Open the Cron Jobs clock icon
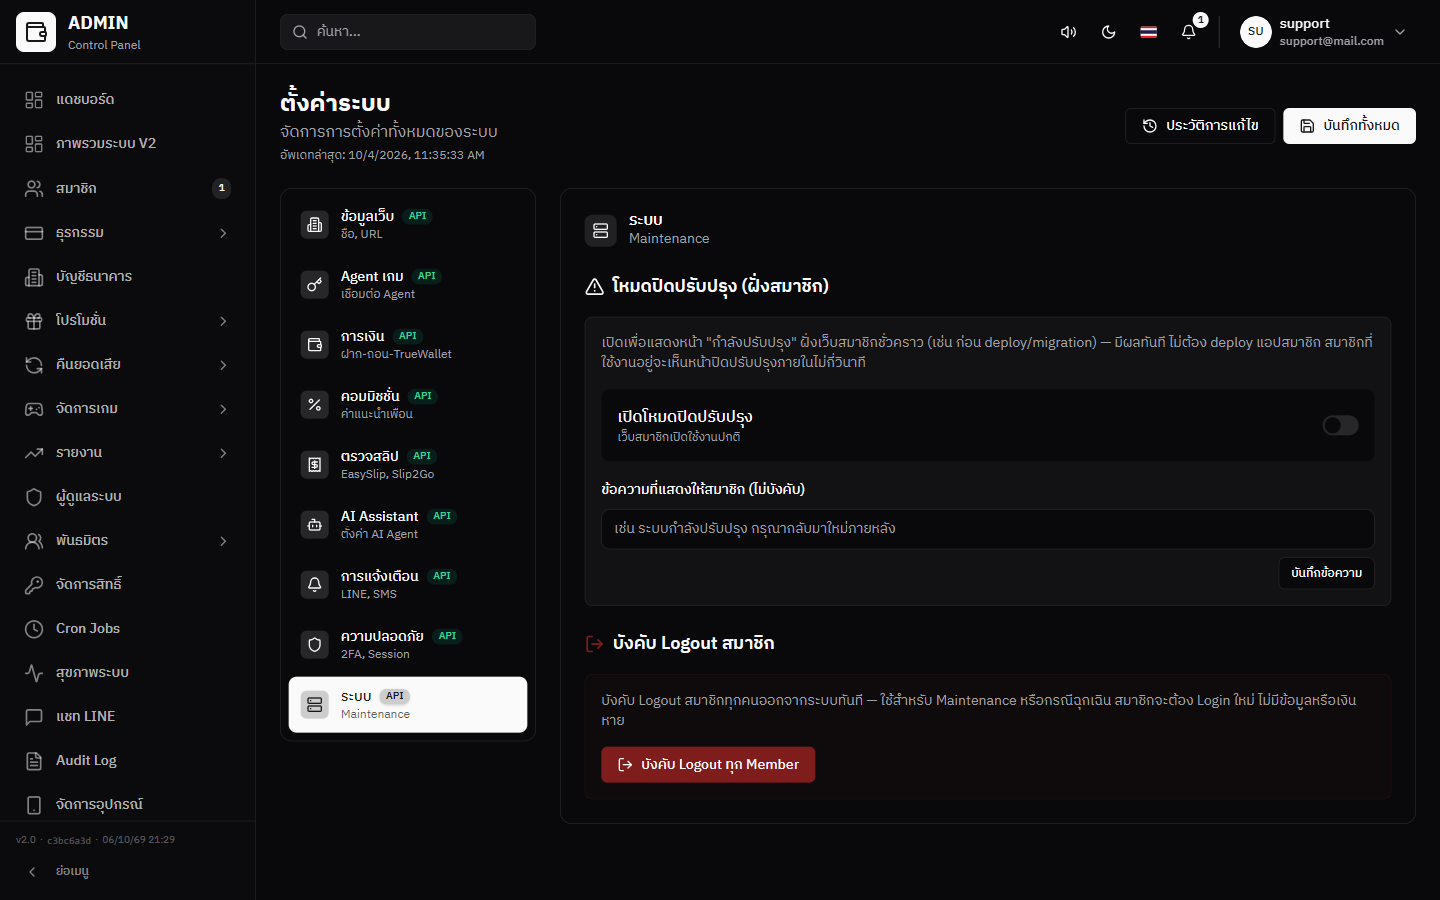1440x900 pixels. click(x=34, y=629)
